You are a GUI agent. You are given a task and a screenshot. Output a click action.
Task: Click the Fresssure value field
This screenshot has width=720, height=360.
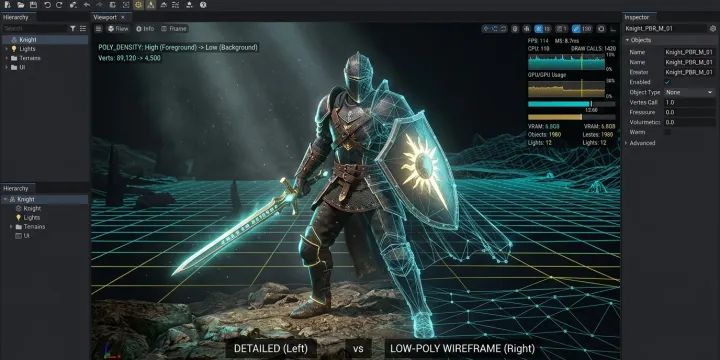pyautogui.click(x=689, y=112)
